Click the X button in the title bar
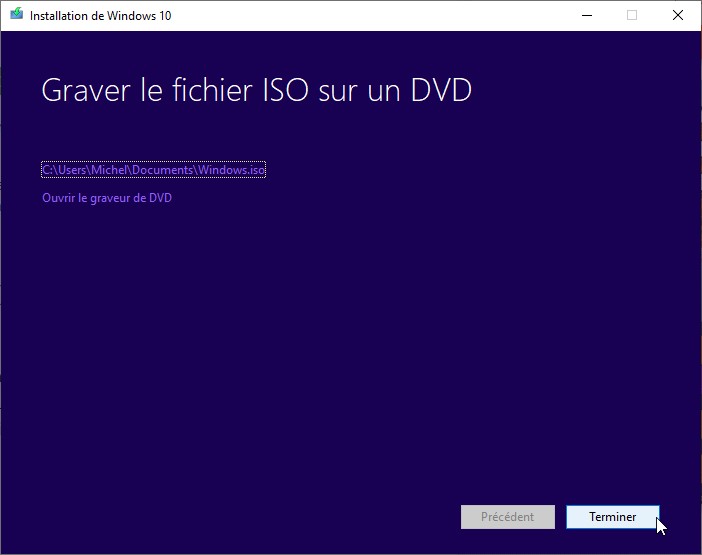 point(678,15)
